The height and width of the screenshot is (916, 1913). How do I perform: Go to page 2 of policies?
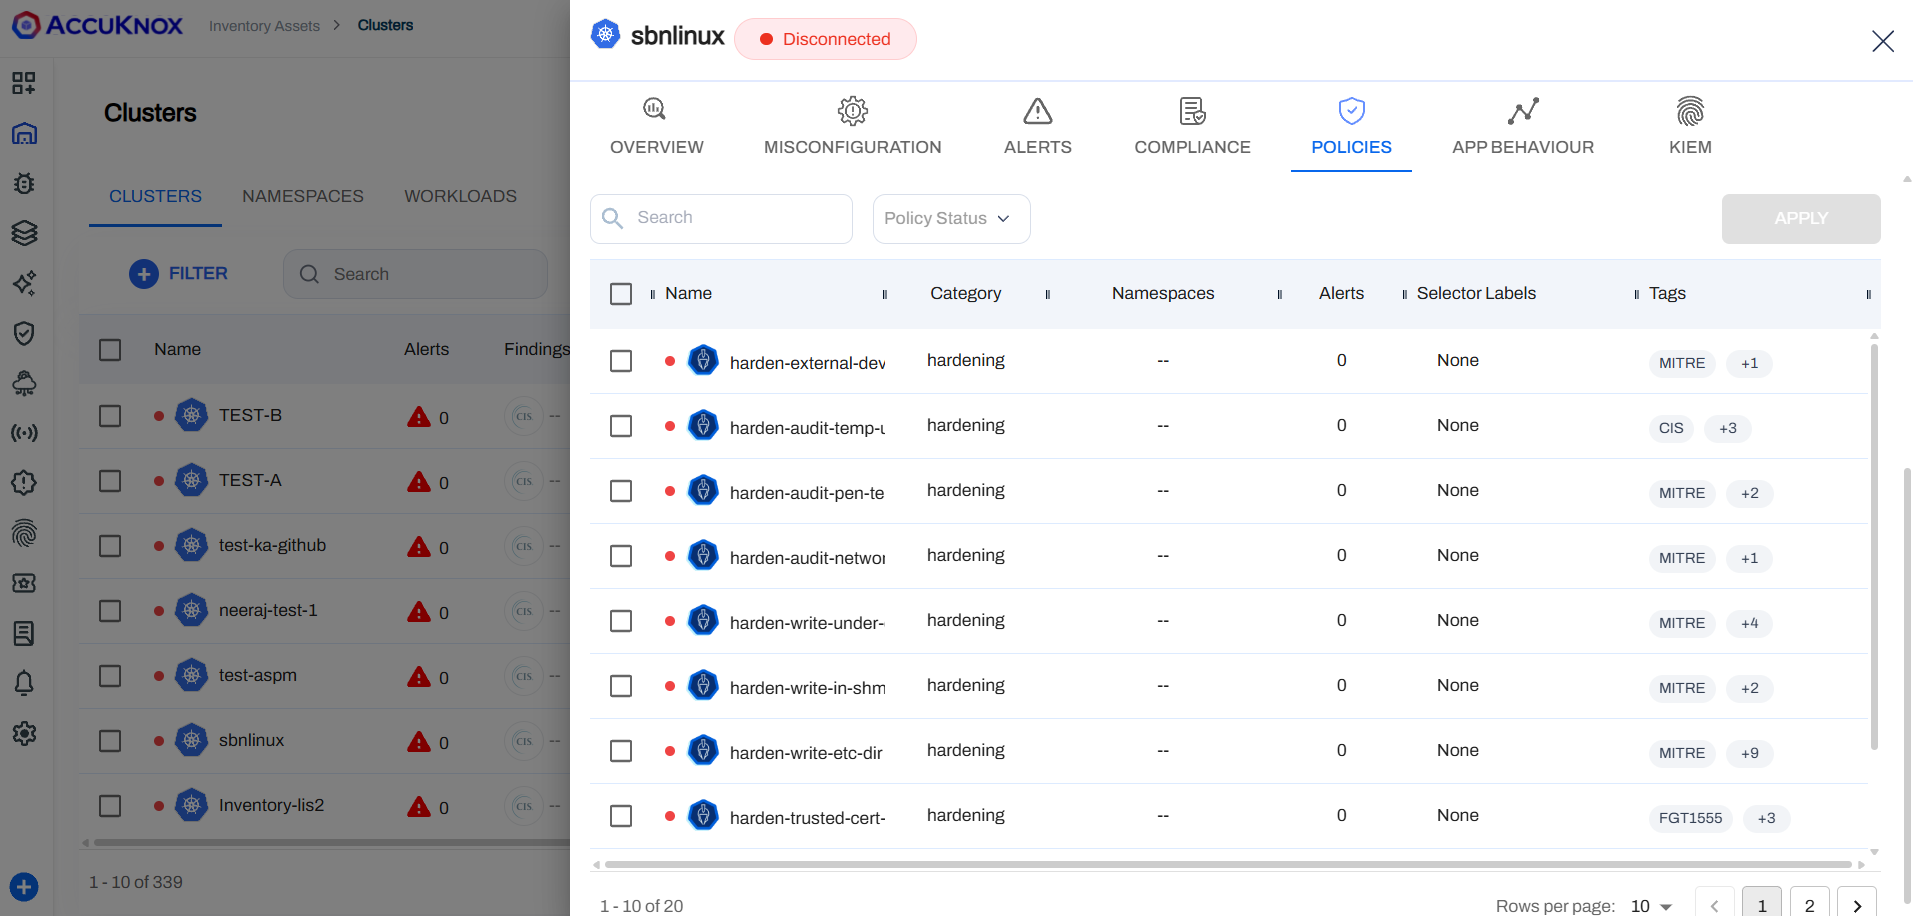(x=1808, y=904)
